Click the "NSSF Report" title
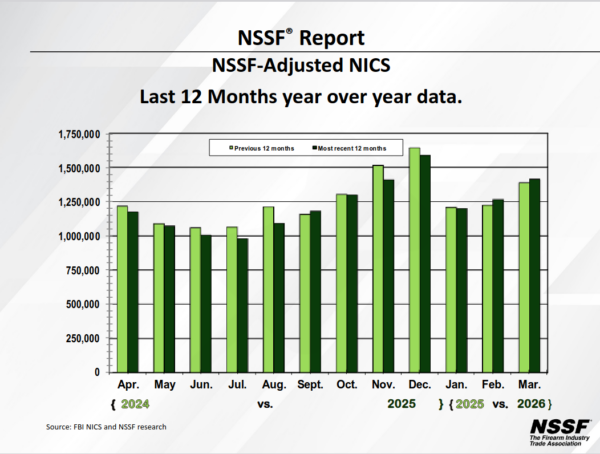Screen dimensions: 600x454 [301, 39]
